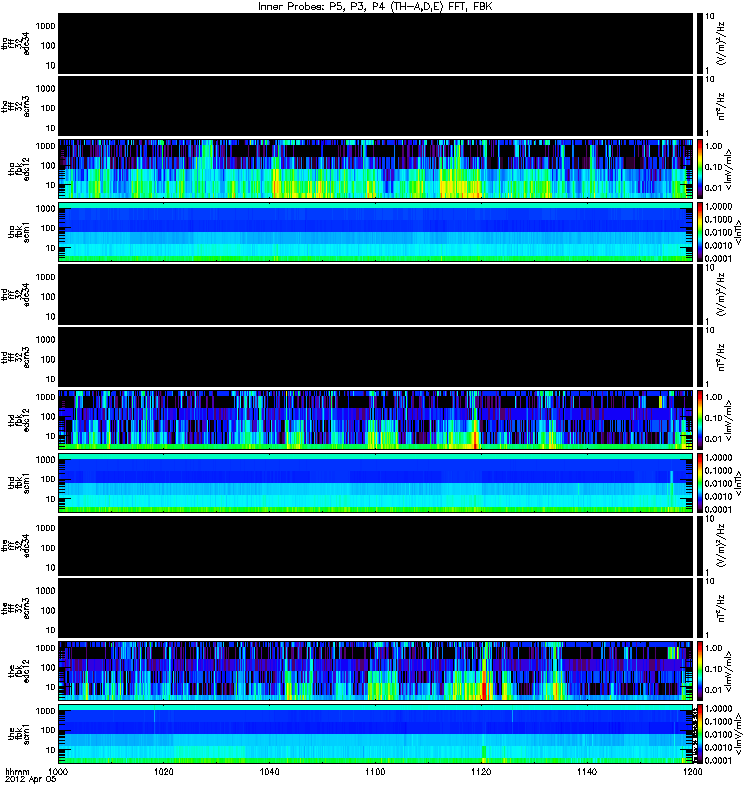750x800 pixels.
Task: Click the "the fbk scm1" axis label
Action: pos(19,734)
